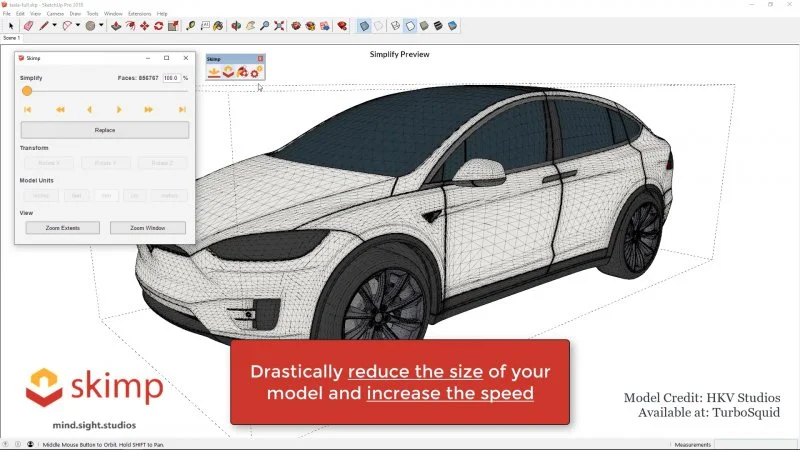
Task: Select the Push/Pull tool
Action: (x=116, y=26)
